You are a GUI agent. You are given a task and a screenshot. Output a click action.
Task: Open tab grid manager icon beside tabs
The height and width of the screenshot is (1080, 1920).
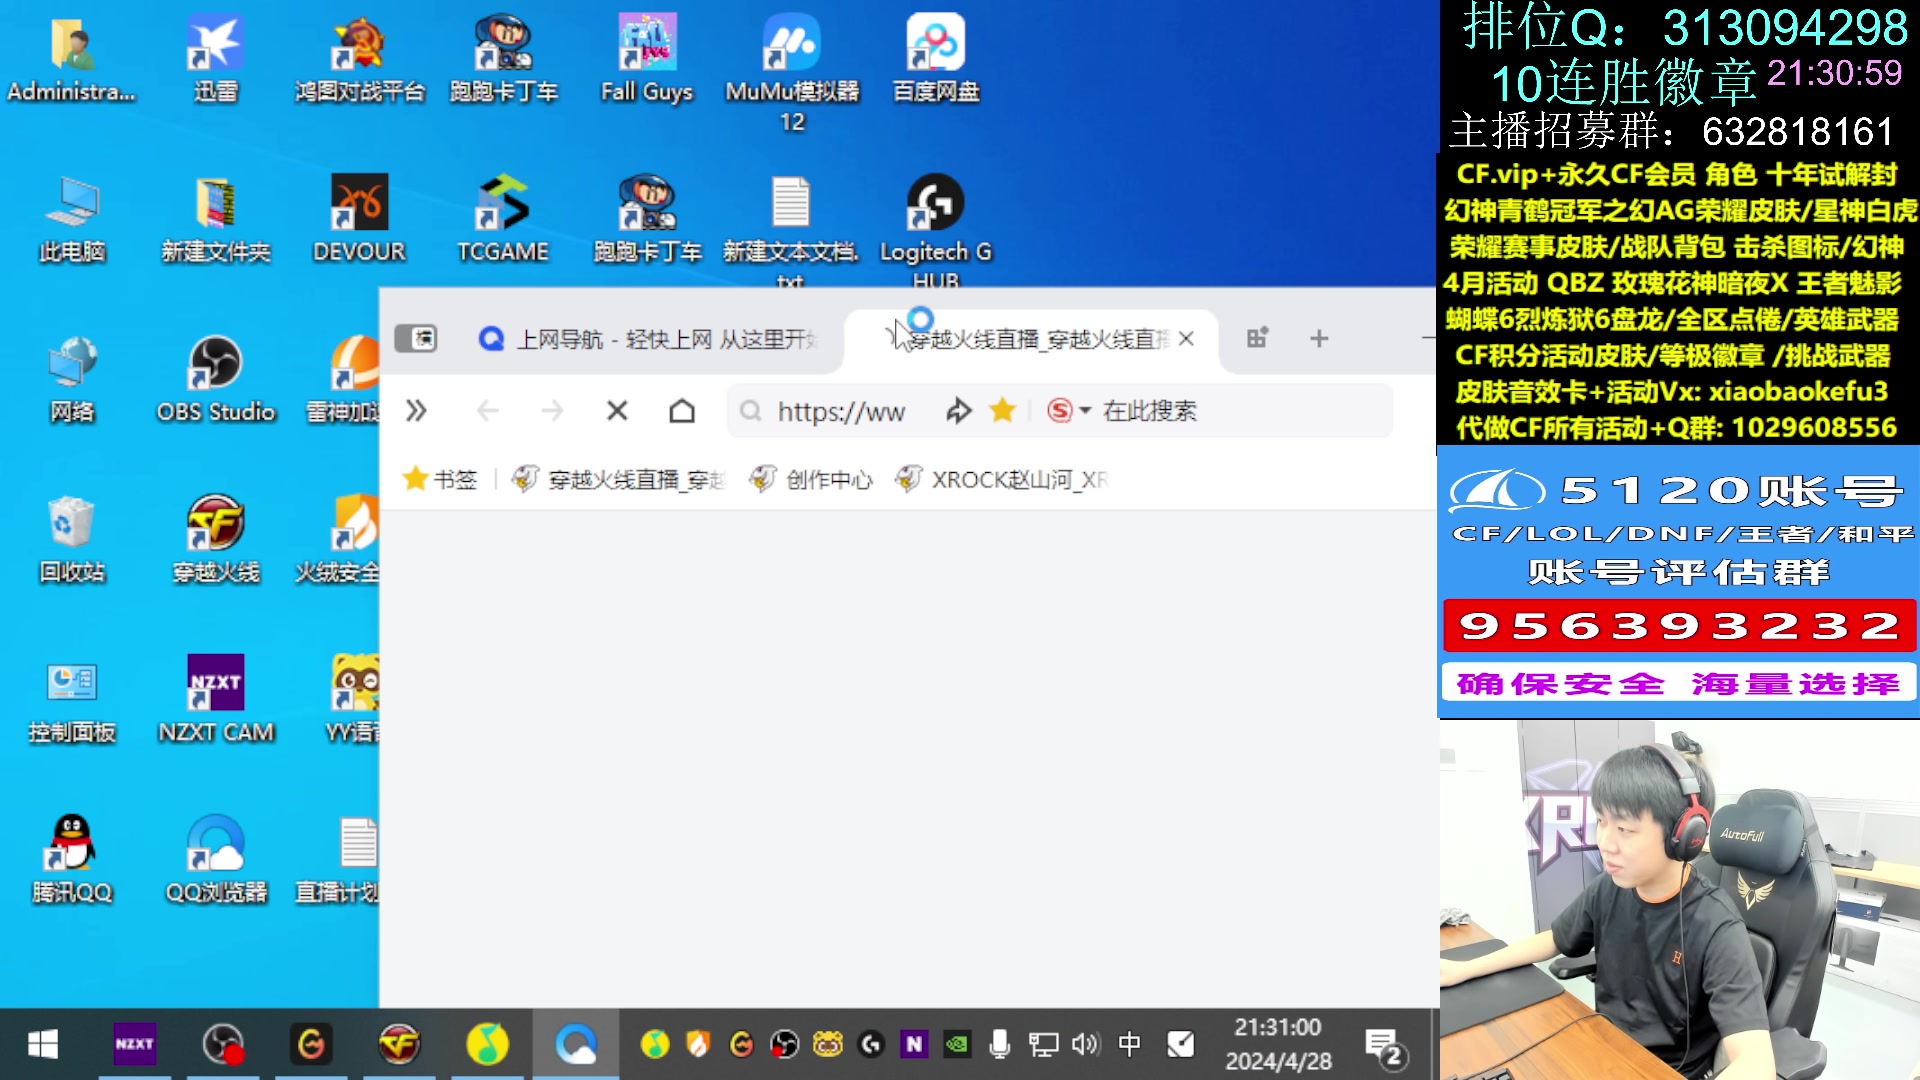coord(1257,338)
